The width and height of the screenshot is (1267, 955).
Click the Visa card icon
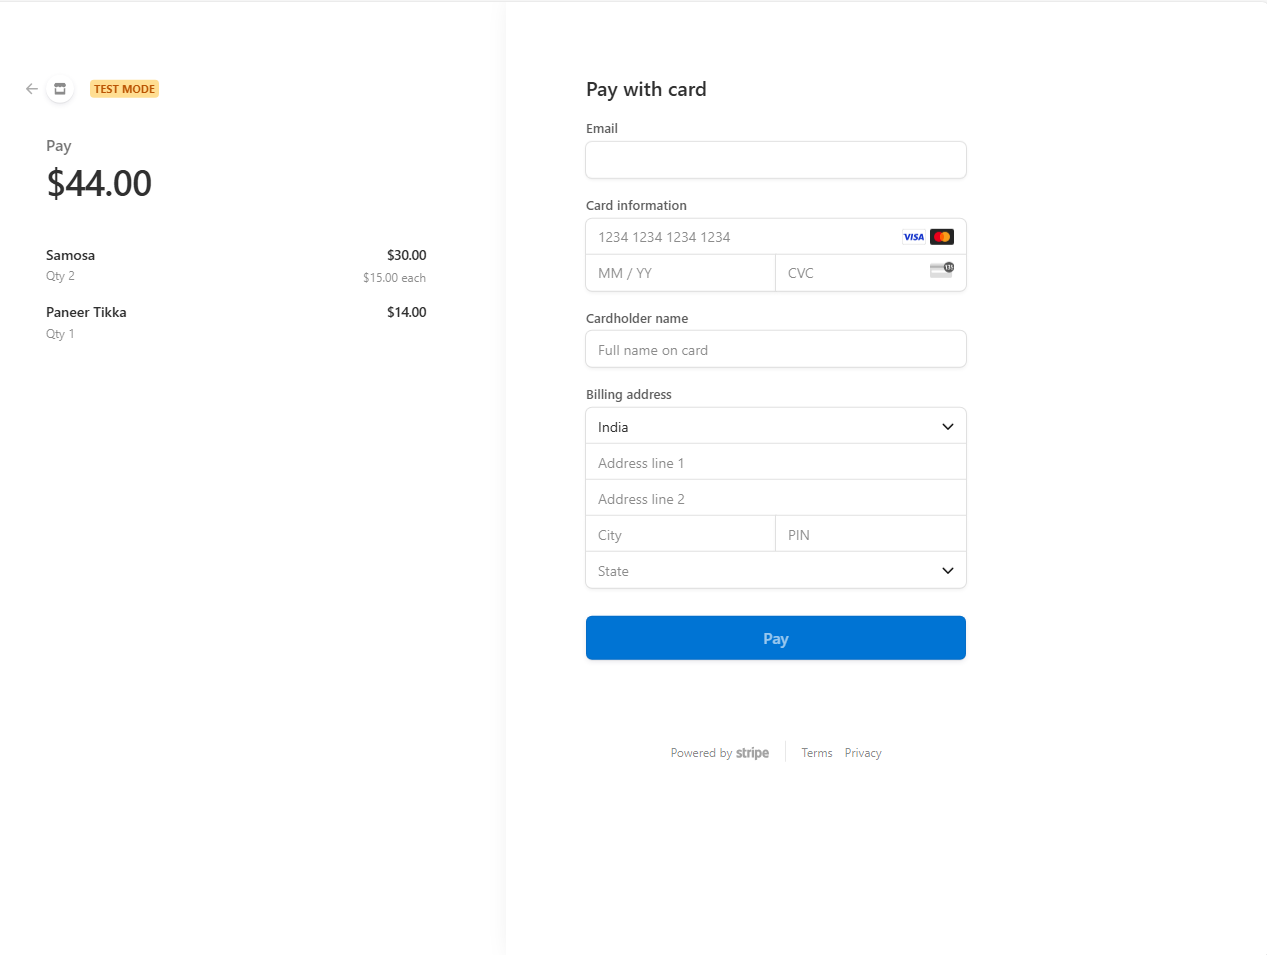(914, 237)
